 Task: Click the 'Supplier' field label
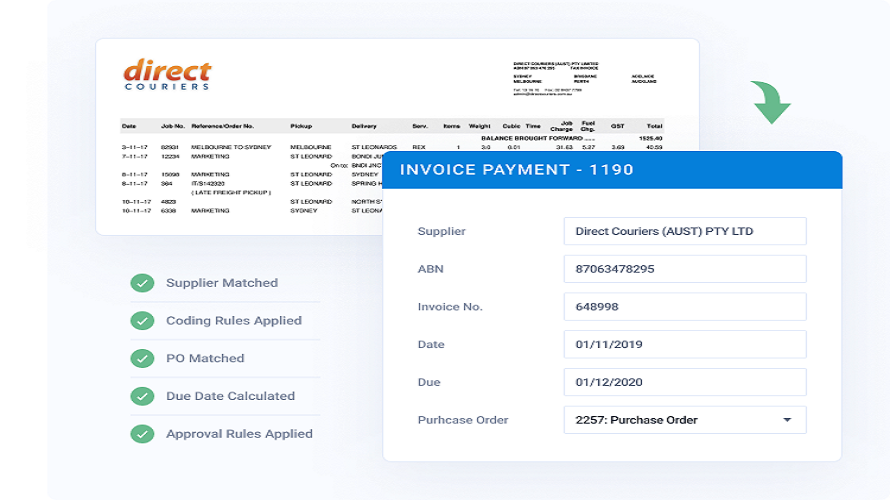click(x=442, y=231)
